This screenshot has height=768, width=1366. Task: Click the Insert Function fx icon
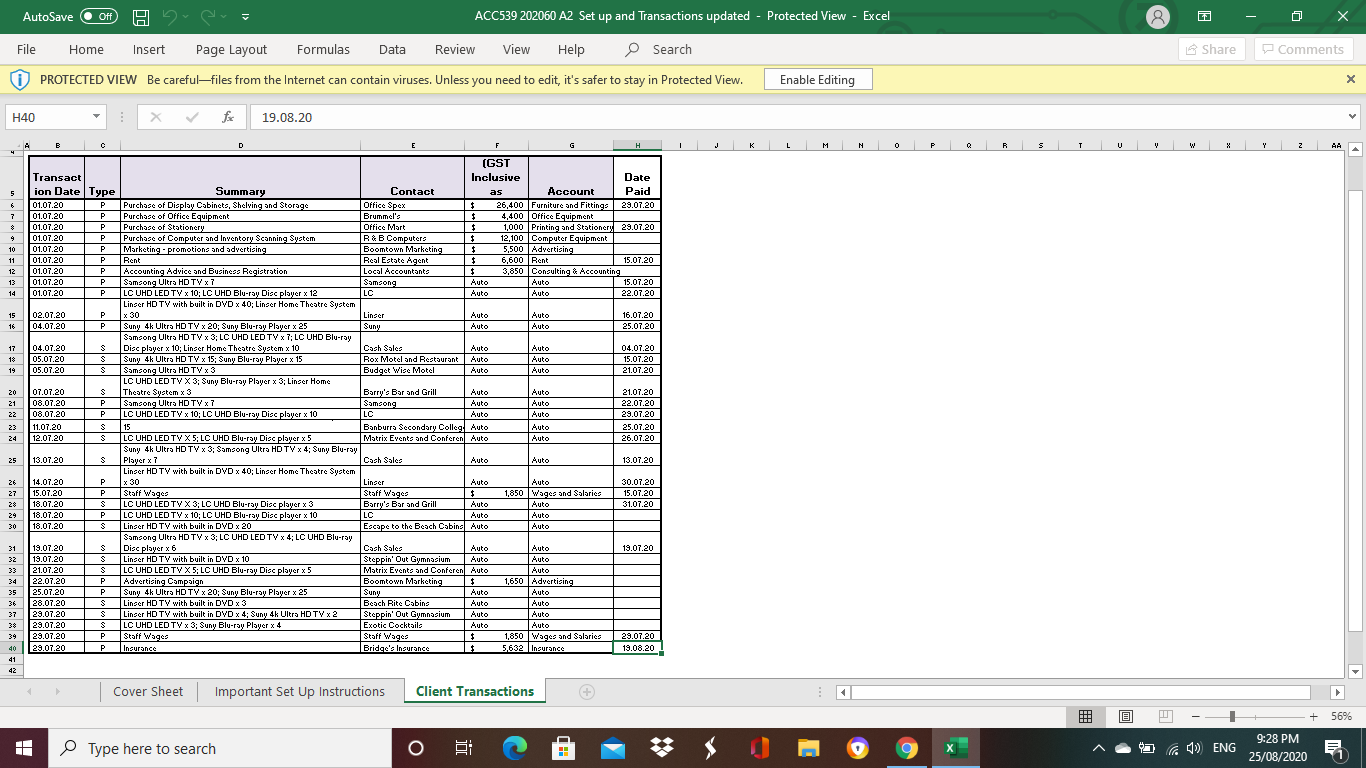point(228,117)
